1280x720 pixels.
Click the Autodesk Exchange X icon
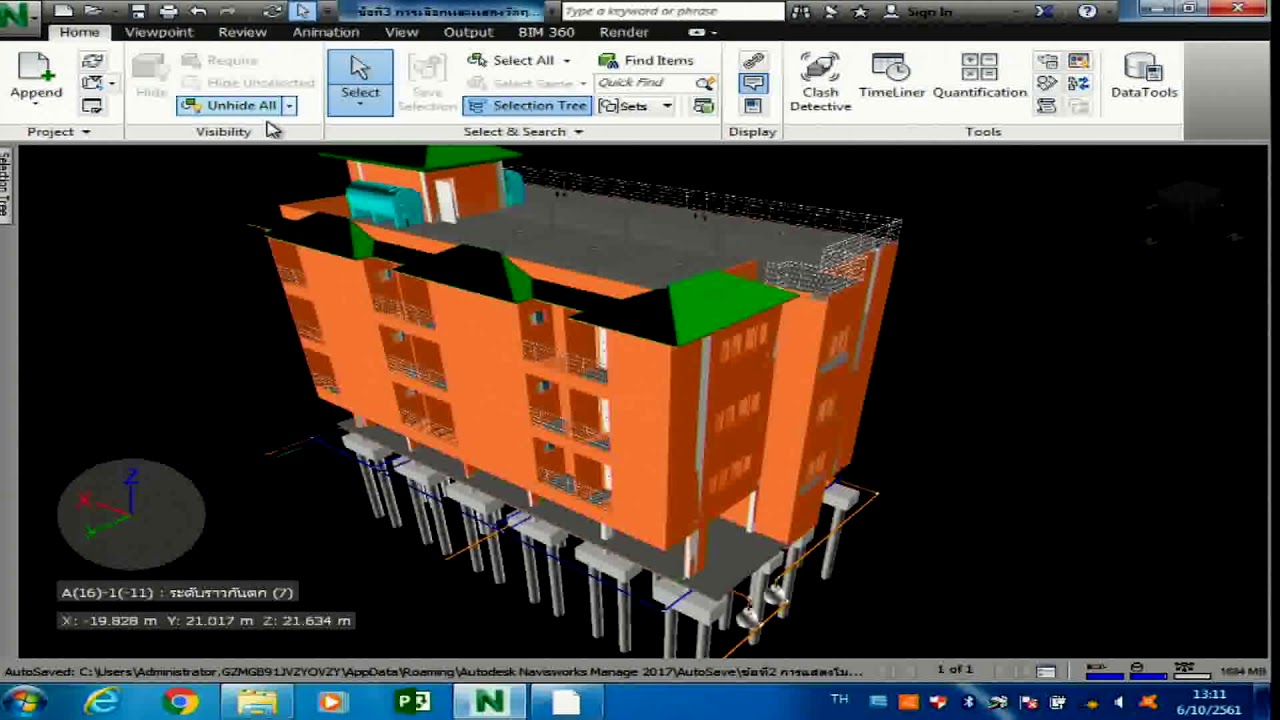[x=1043, y=11]
